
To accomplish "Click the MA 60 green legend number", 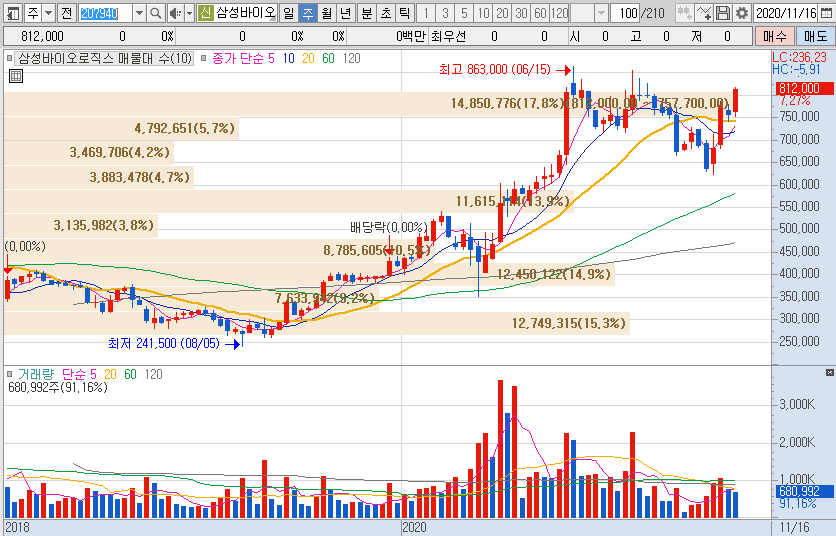I will (328, 59).
